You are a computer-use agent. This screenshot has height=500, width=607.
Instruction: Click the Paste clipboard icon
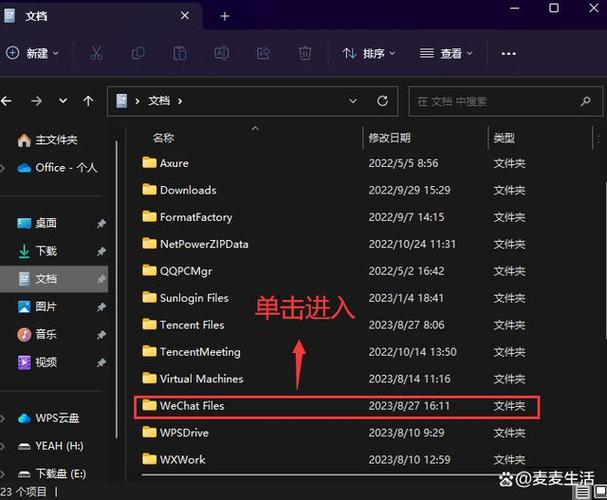click(x=180, y=53)
